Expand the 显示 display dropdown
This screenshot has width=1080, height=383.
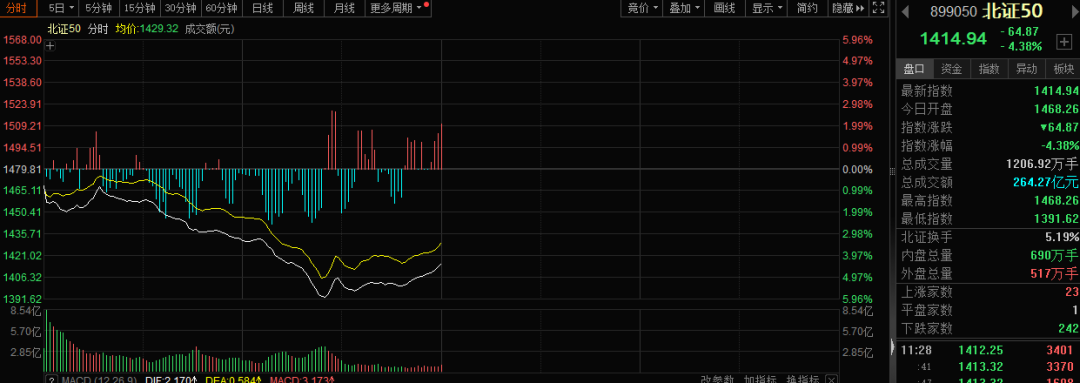pyautogui.click(x=767, y=8)
